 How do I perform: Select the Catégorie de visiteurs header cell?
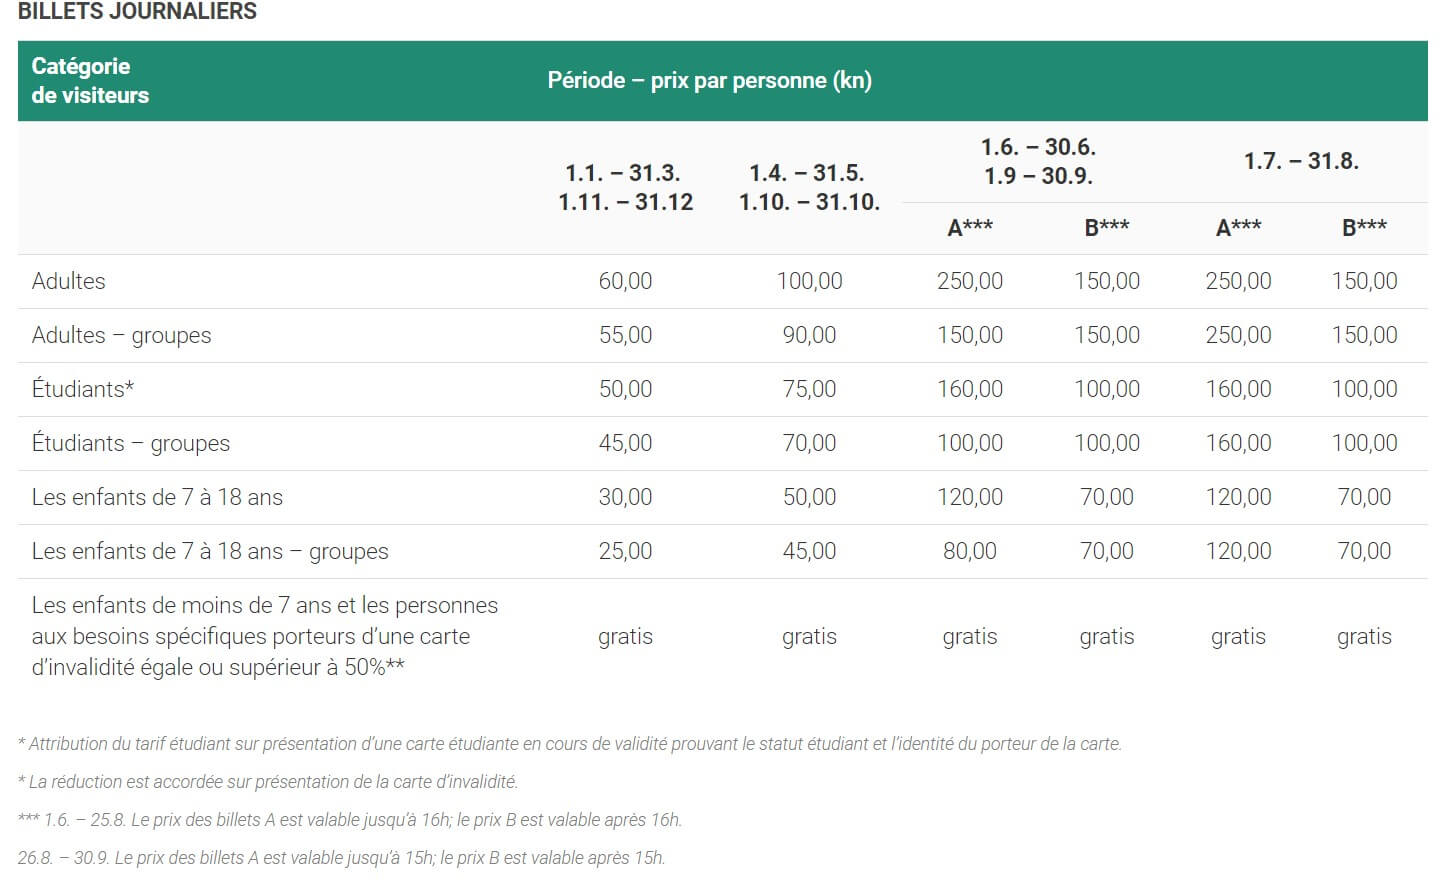90,81
